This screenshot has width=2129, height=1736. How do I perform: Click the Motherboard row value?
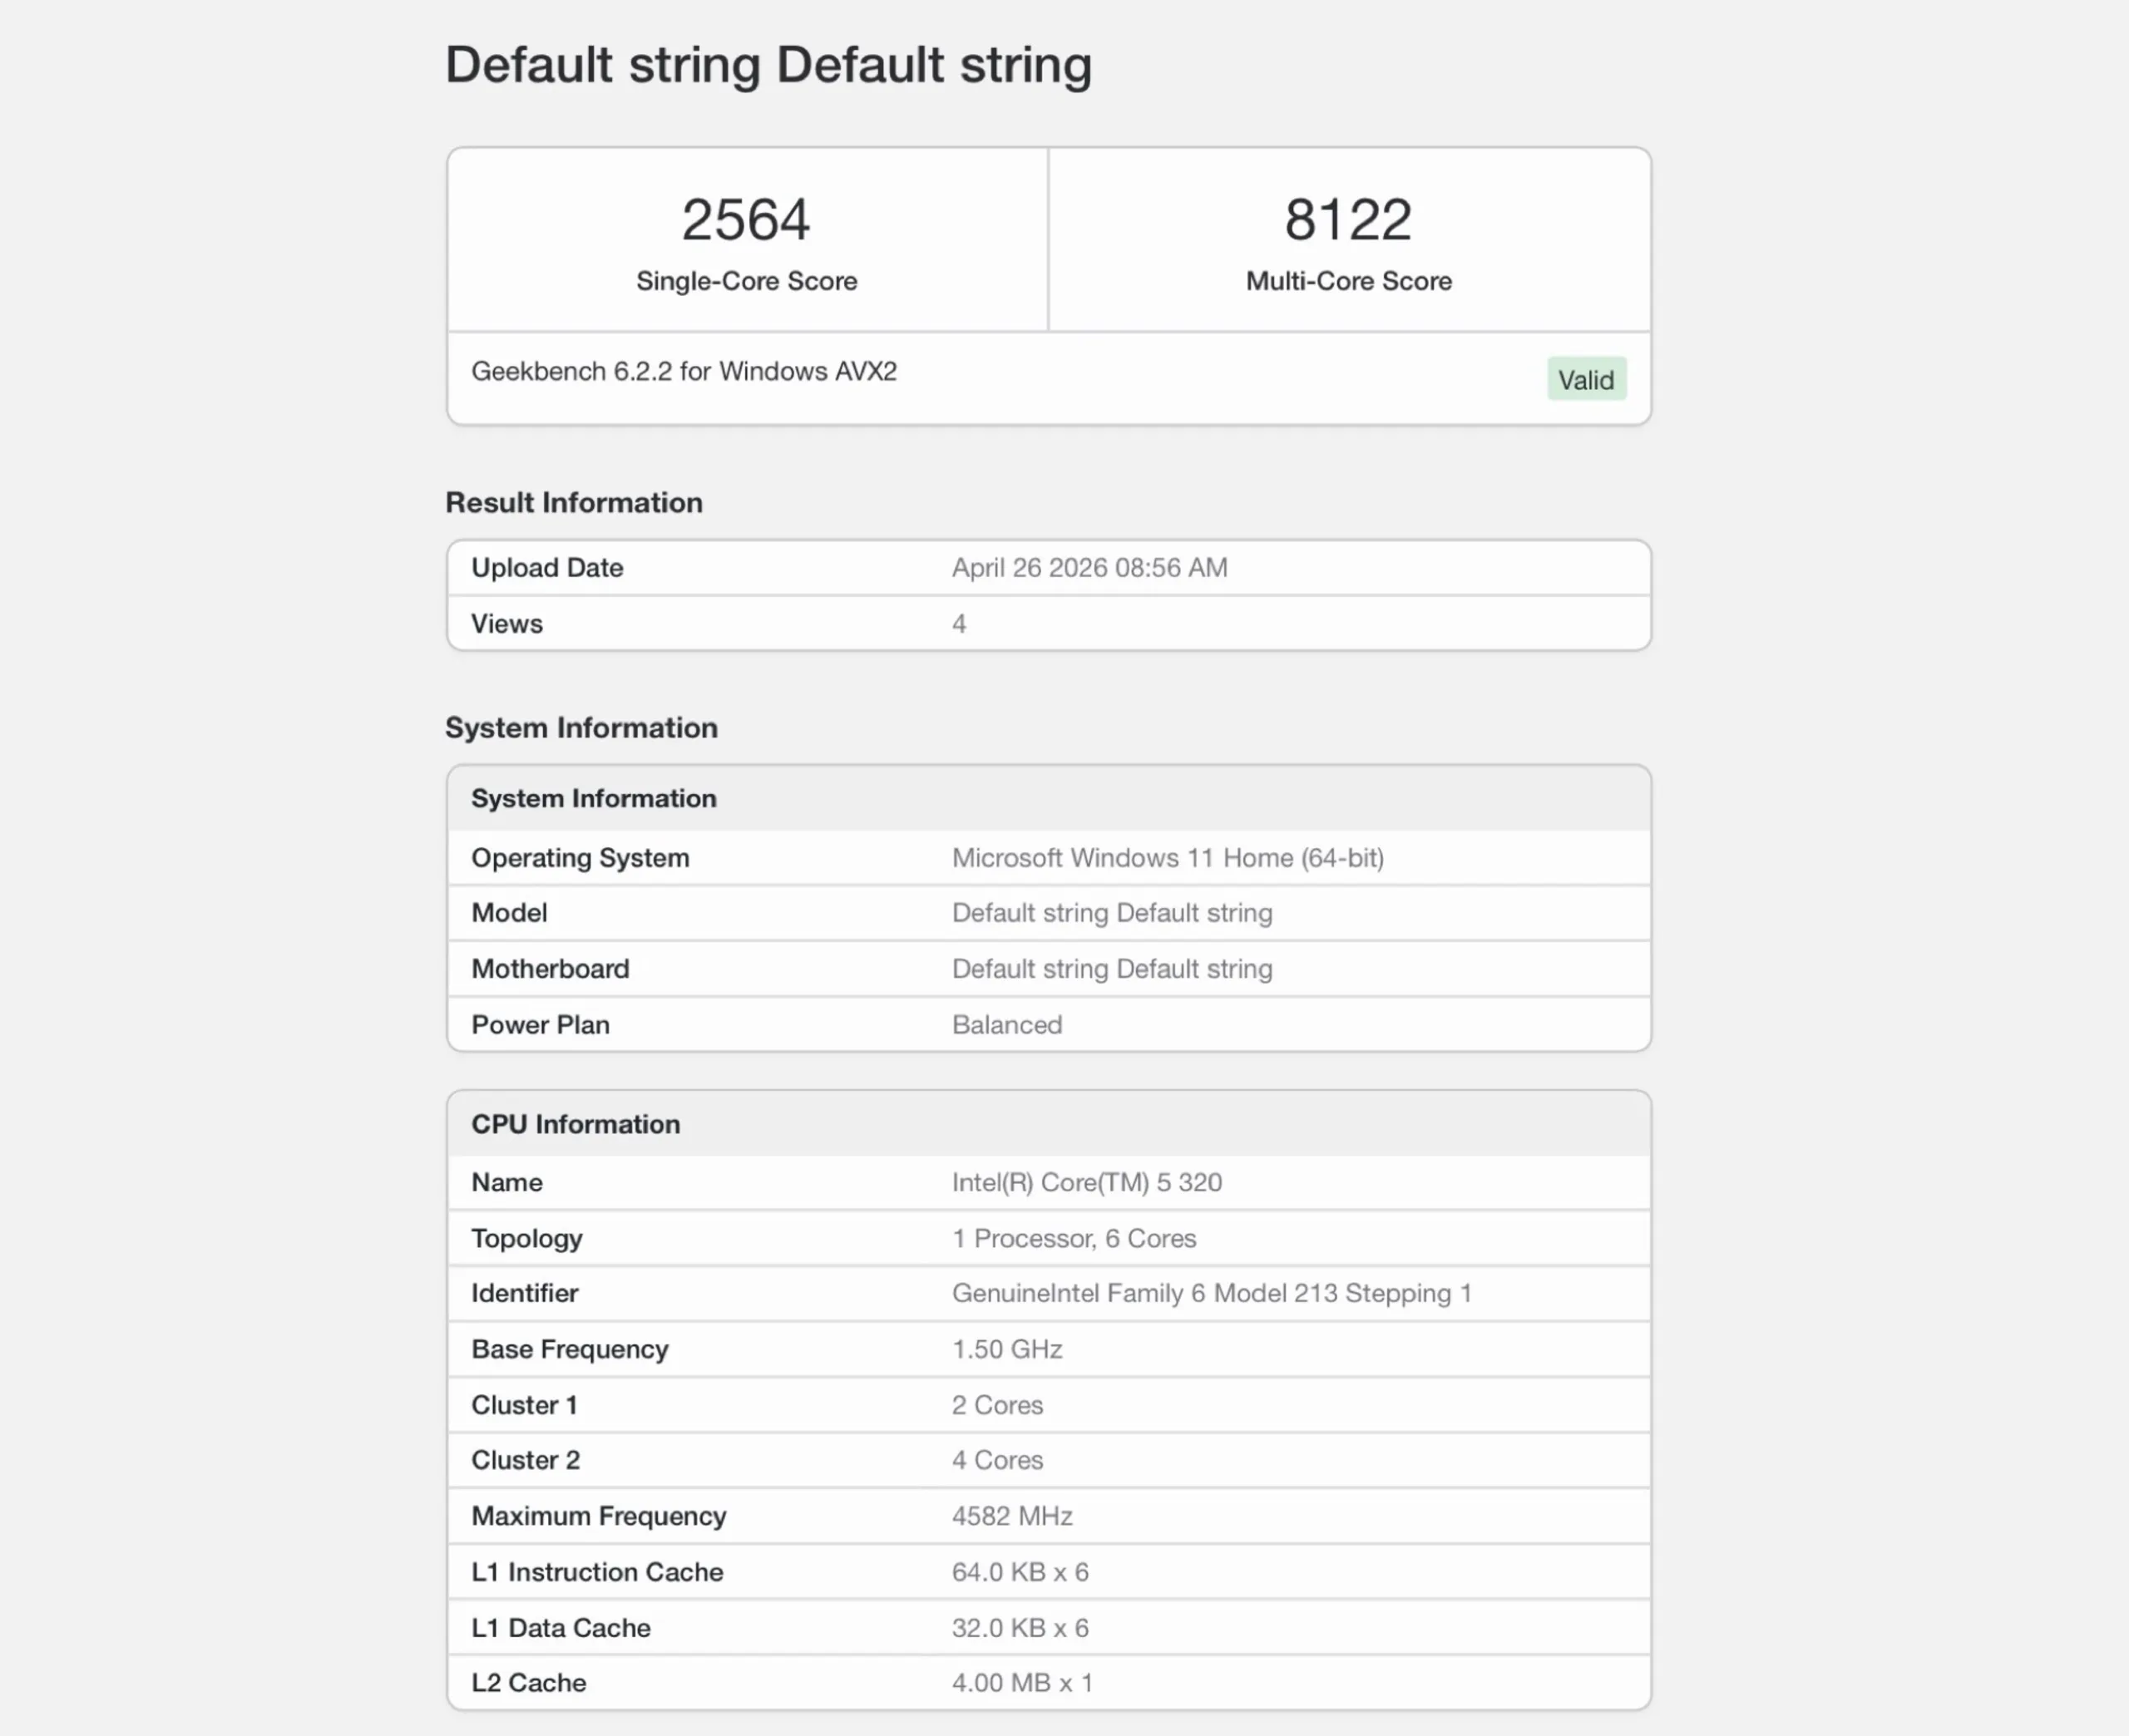point(1111,969)
